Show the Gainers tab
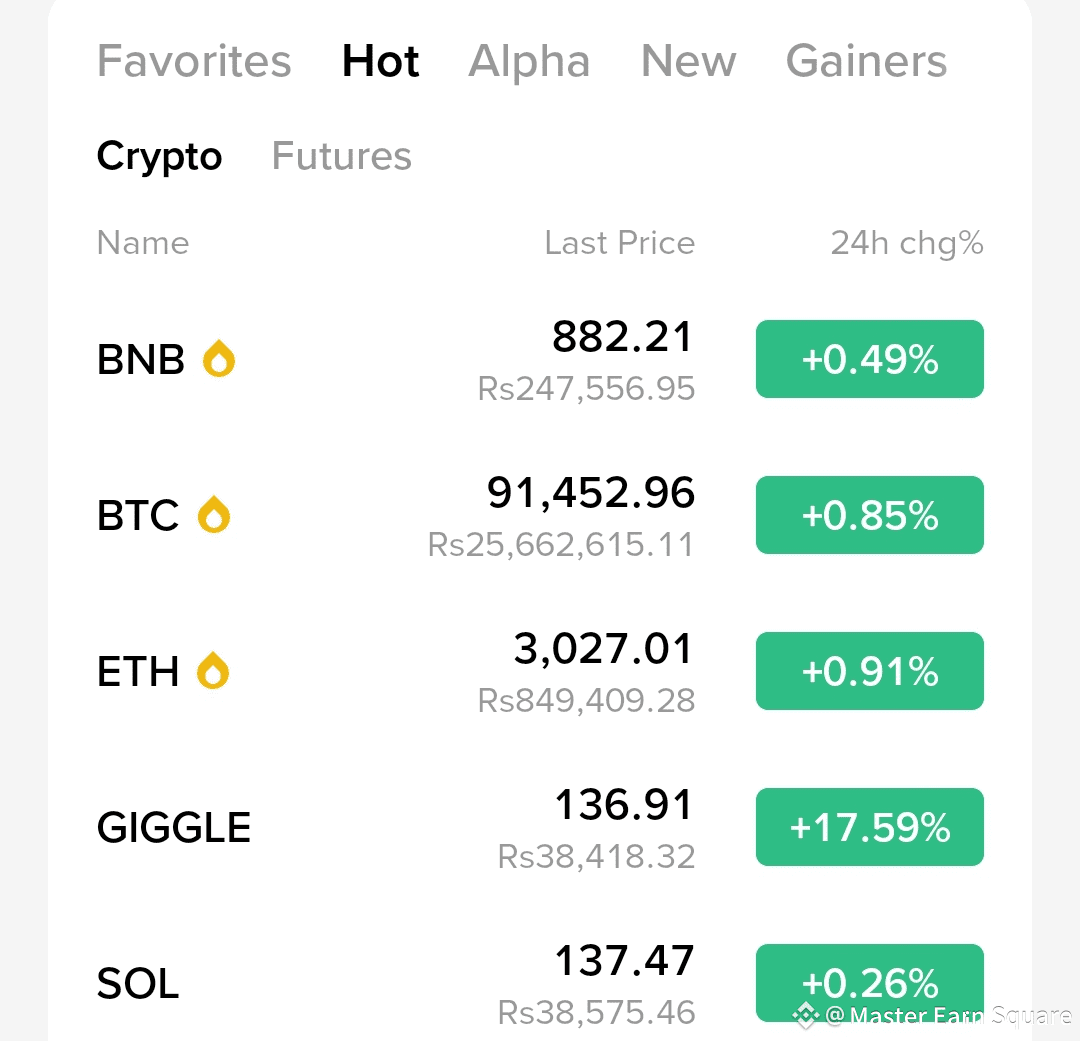 866,61
